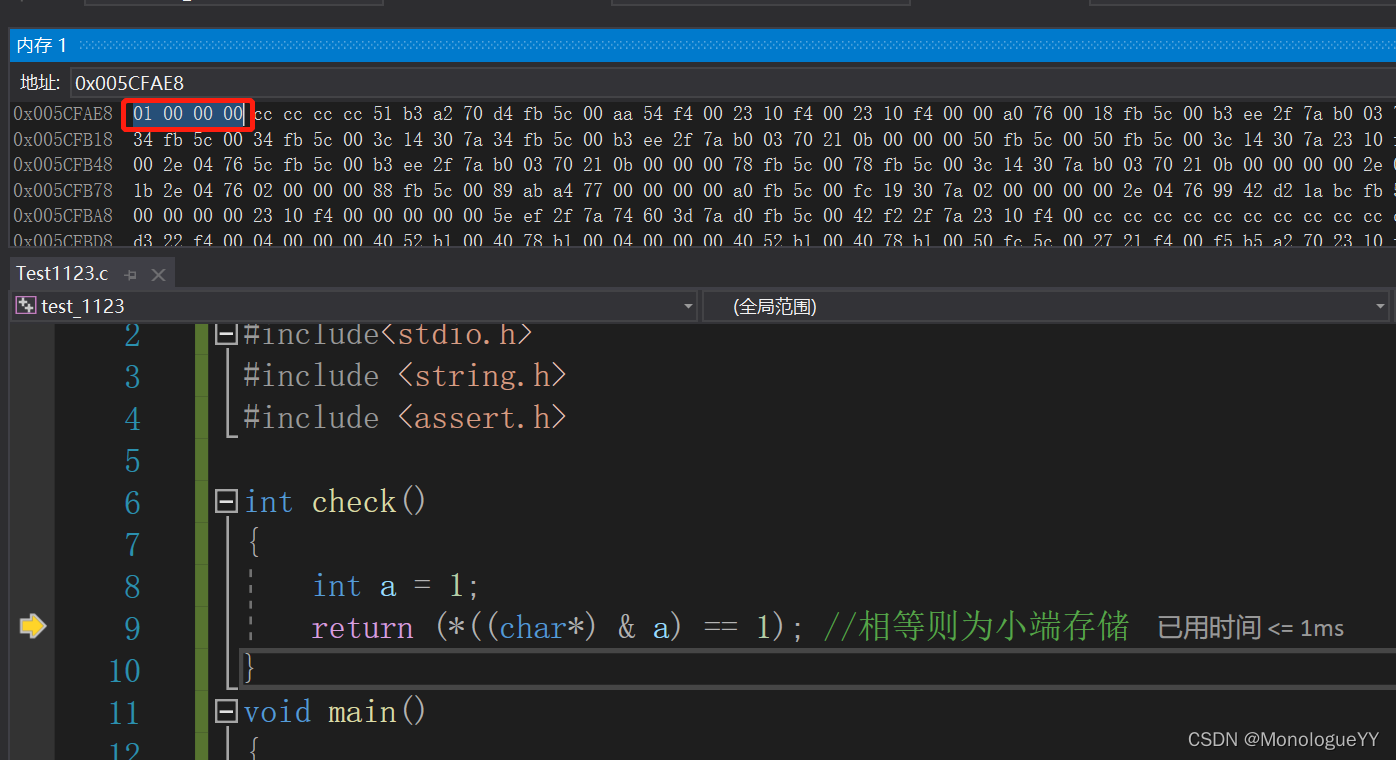Click memory row address 0x005CFB48

pyautogui.click(x=63, y=164)
